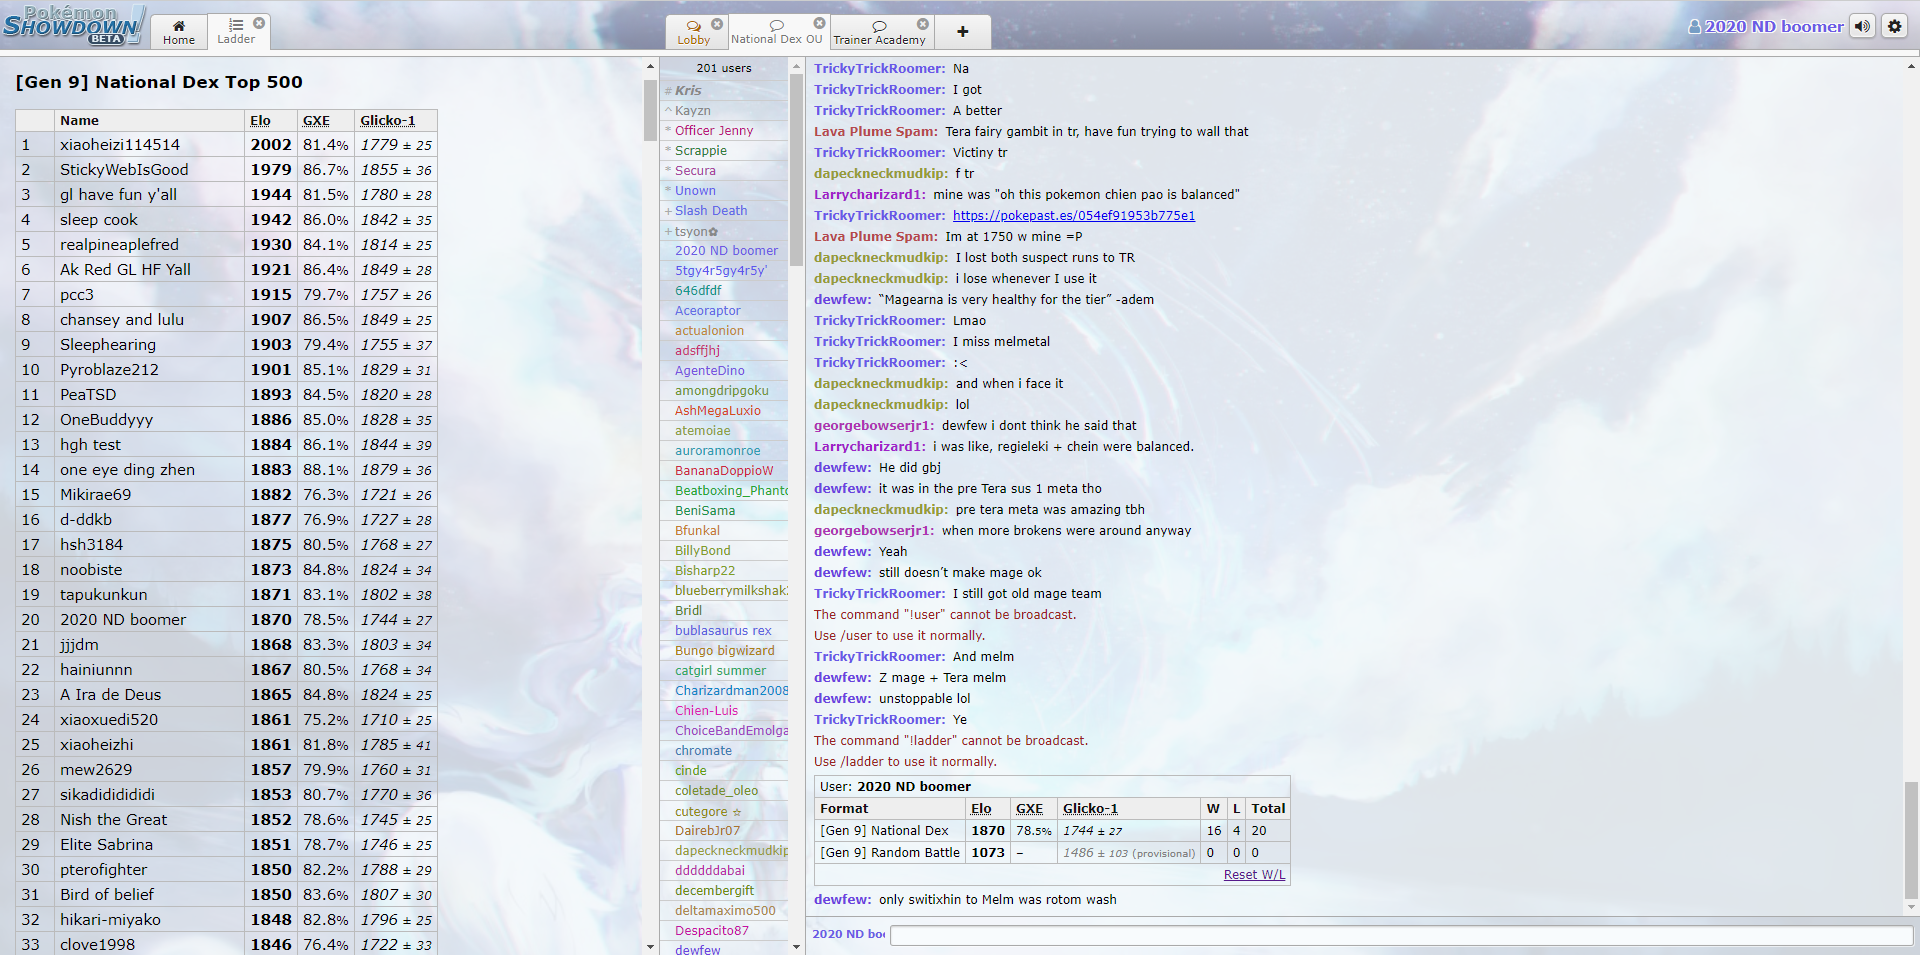The image size is (1920, 955).
Task: Switch to the Trainer Academy tab
Action: (x=879, y=33)
